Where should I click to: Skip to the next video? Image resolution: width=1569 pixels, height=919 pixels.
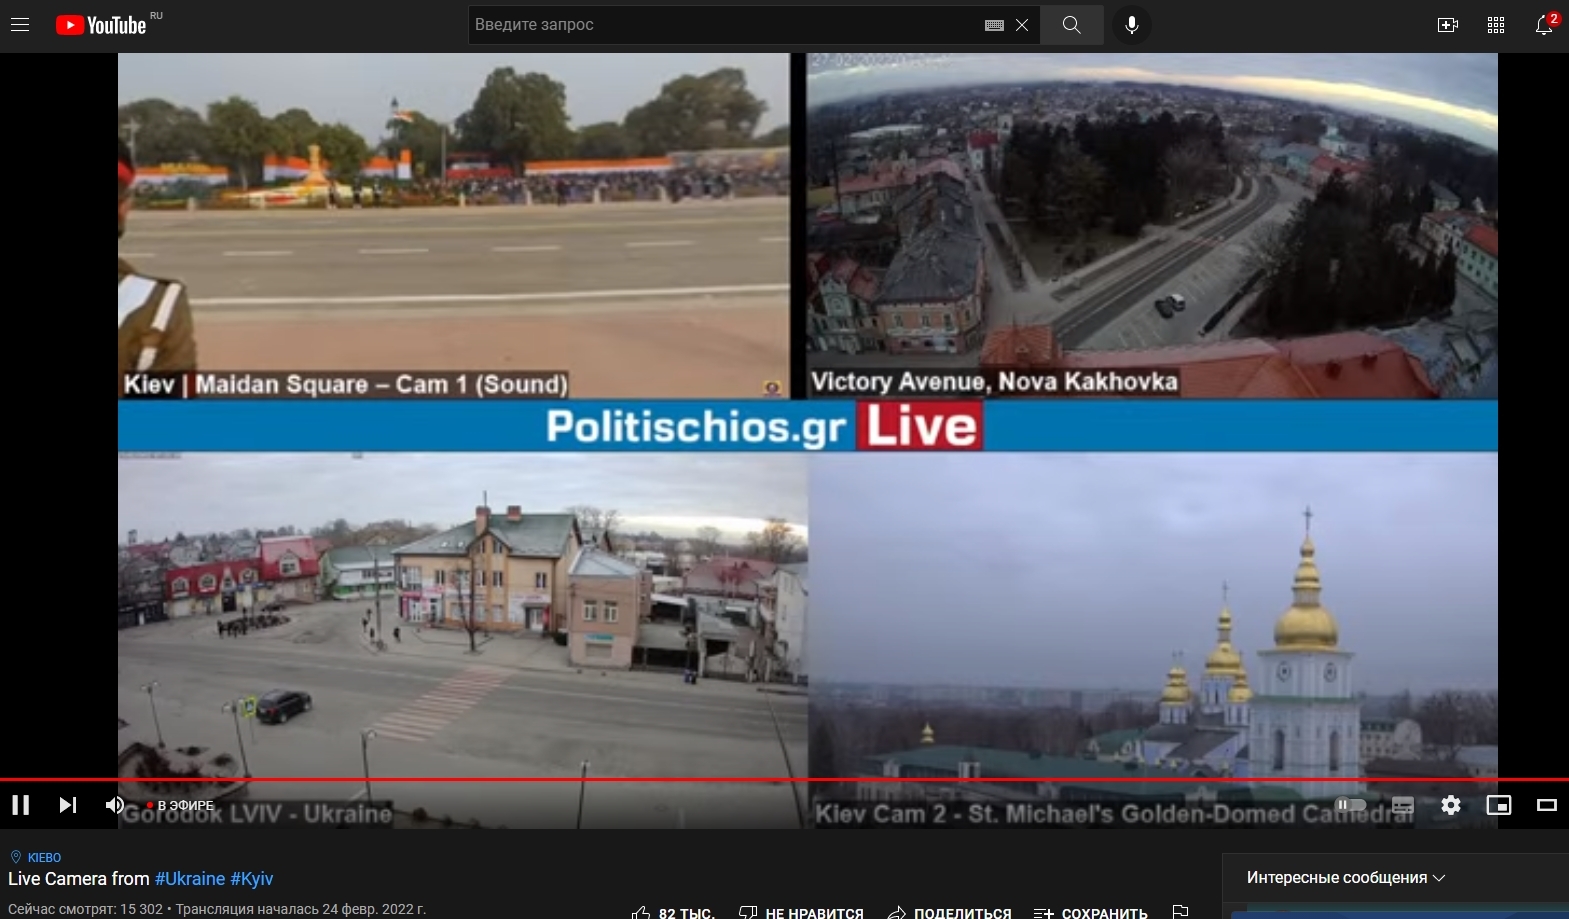(68, 805)
